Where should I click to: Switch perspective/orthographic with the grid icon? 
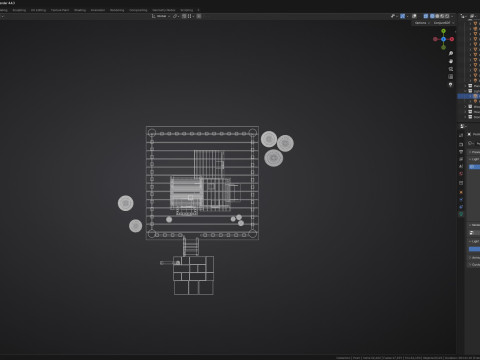[451, 77]
